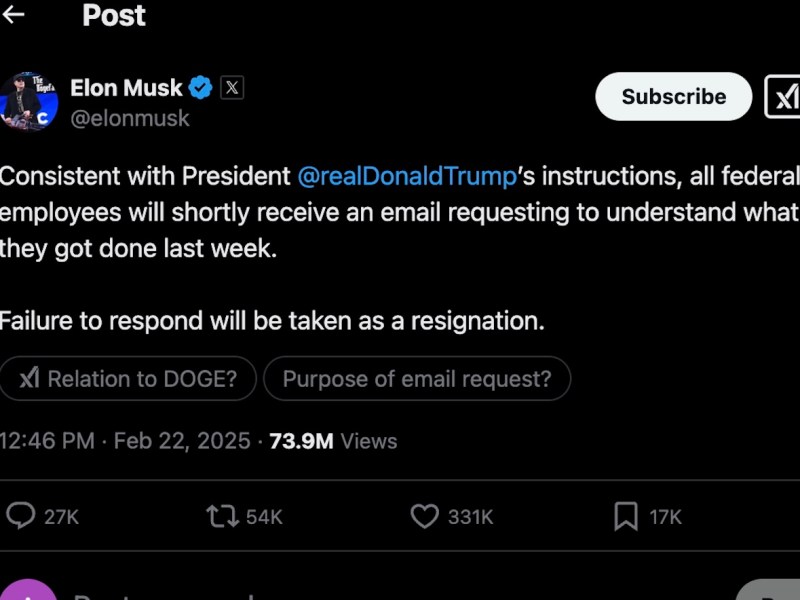Open the @realDonaldTrump mention link
Viewport: 800px width, 600px height.
[x=407, y=177]
